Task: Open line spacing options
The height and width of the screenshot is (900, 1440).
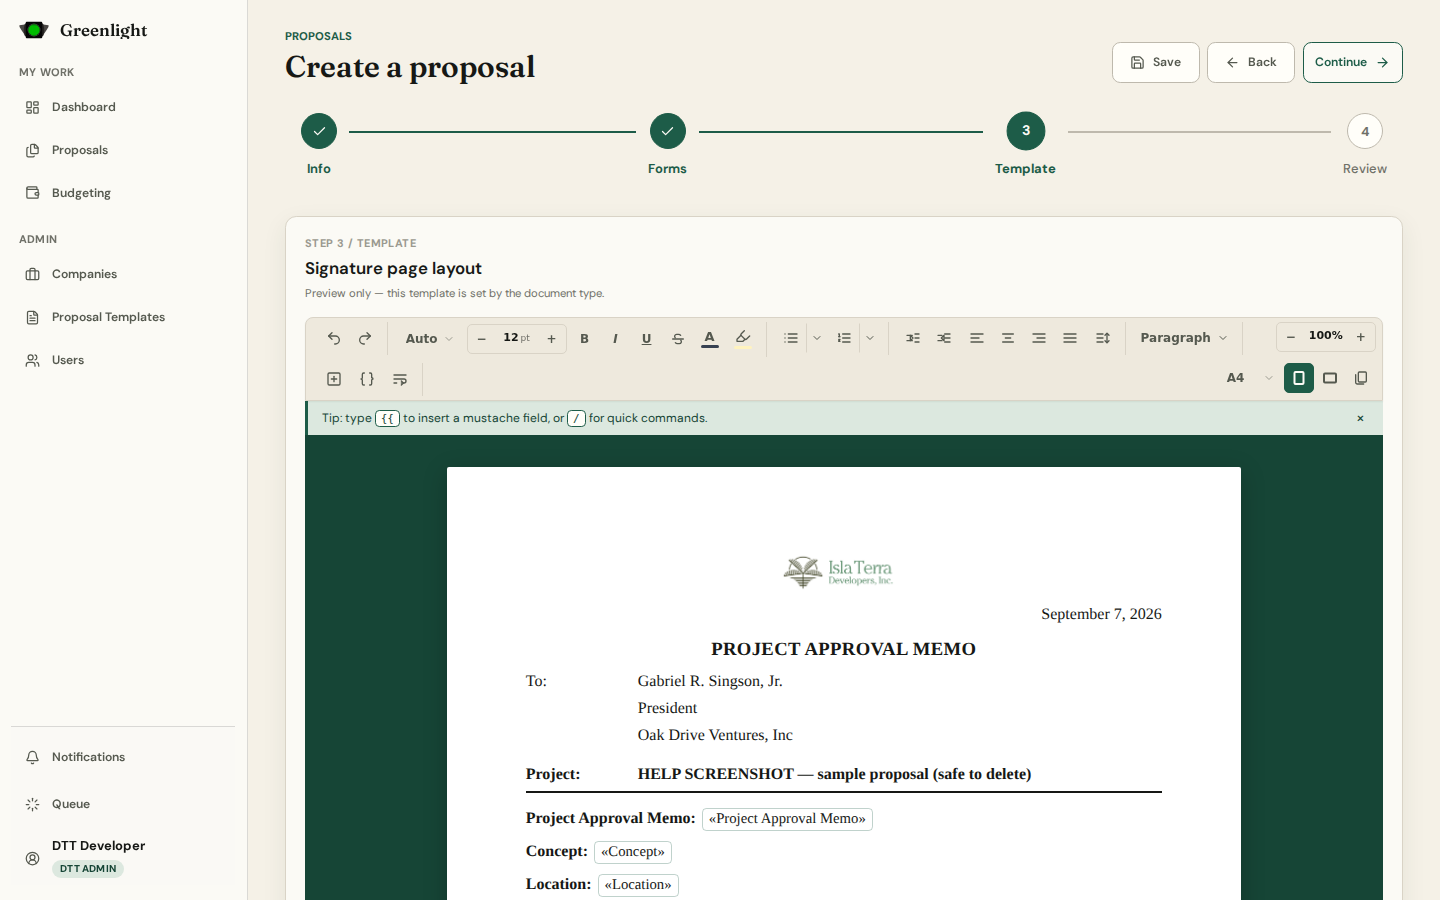Action: pyautogui.click(x=1103, y=339)
